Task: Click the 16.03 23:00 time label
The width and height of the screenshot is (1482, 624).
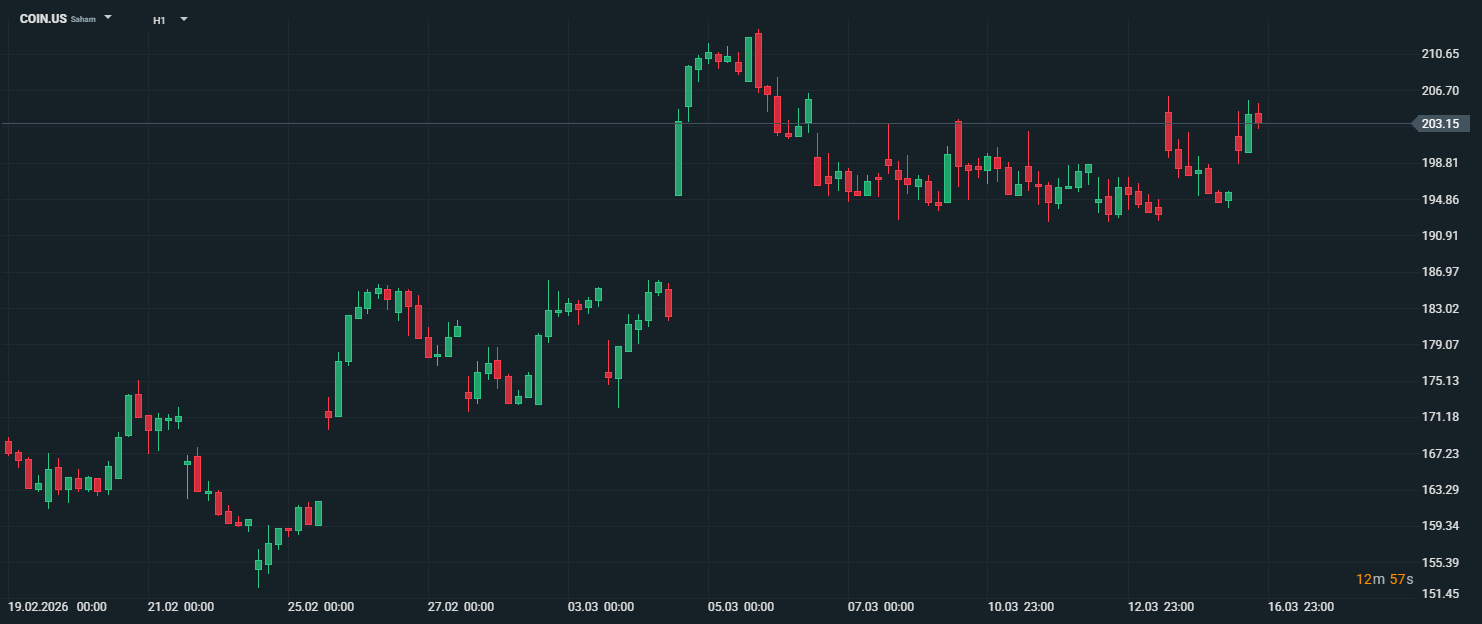Action: point(1301,607)
